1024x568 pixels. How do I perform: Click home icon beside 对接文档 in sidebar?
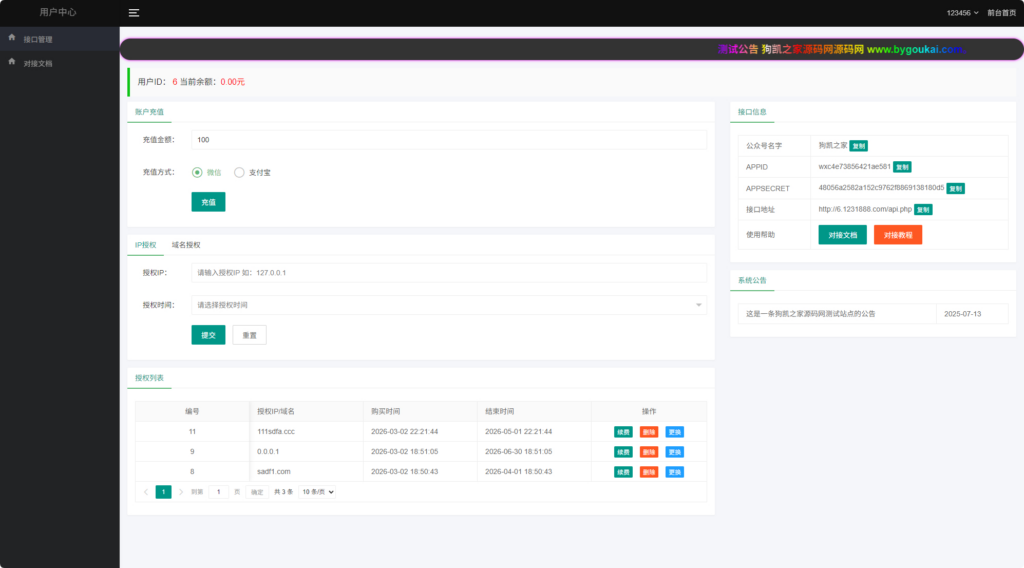coord(12,62)
